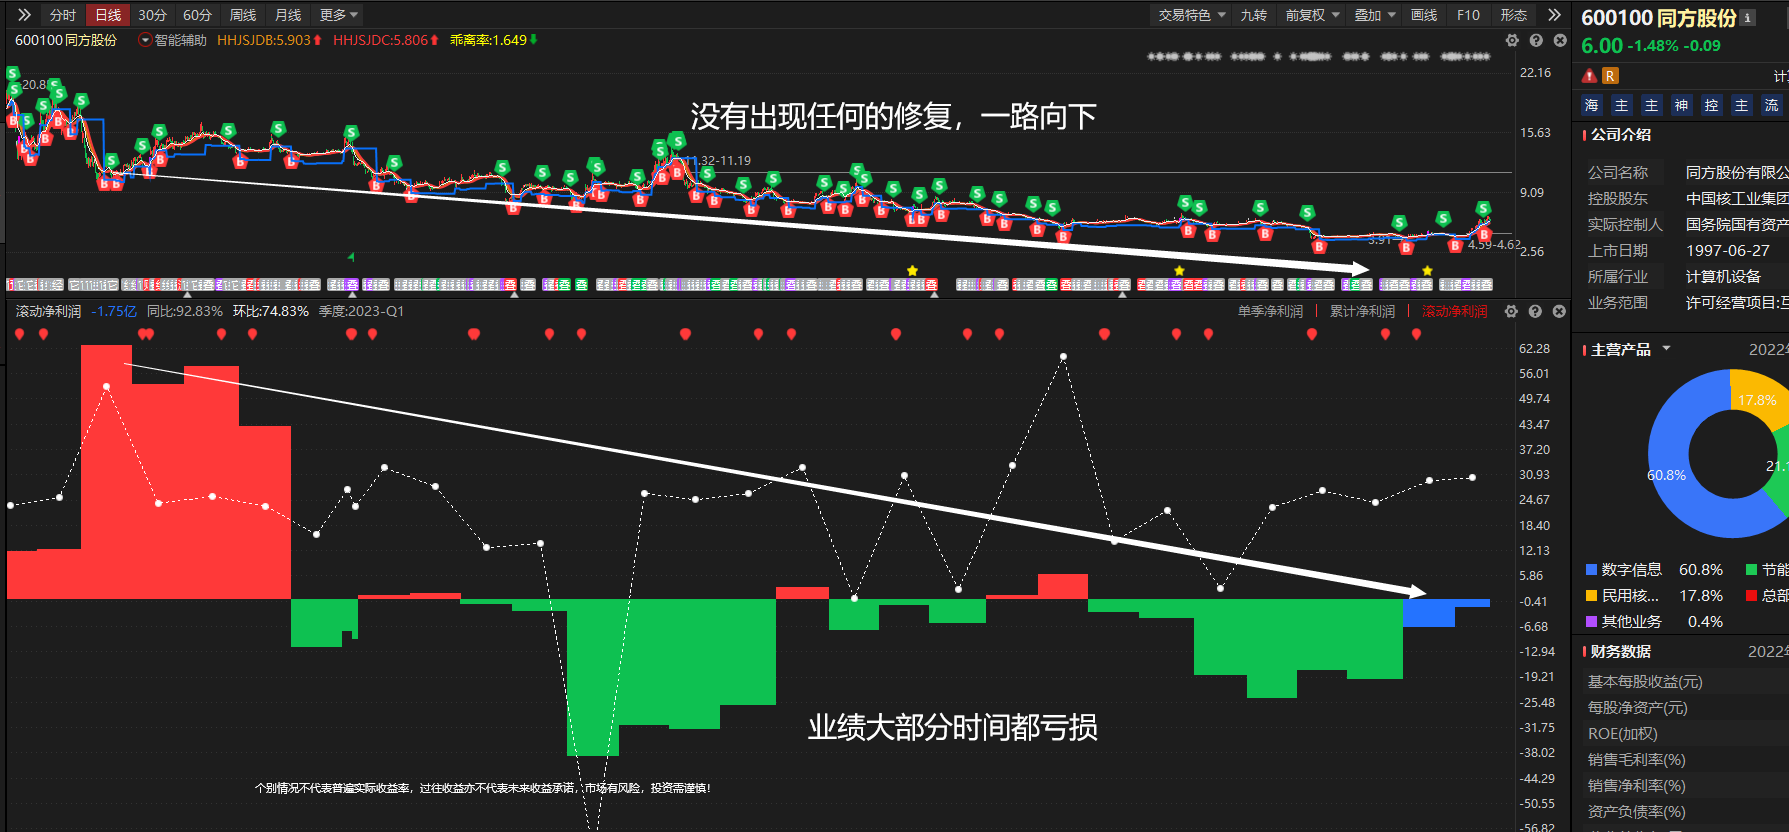Select the 日线 daily chart tab
This screenshot has width=1789, height=832.
coord(108,15)
